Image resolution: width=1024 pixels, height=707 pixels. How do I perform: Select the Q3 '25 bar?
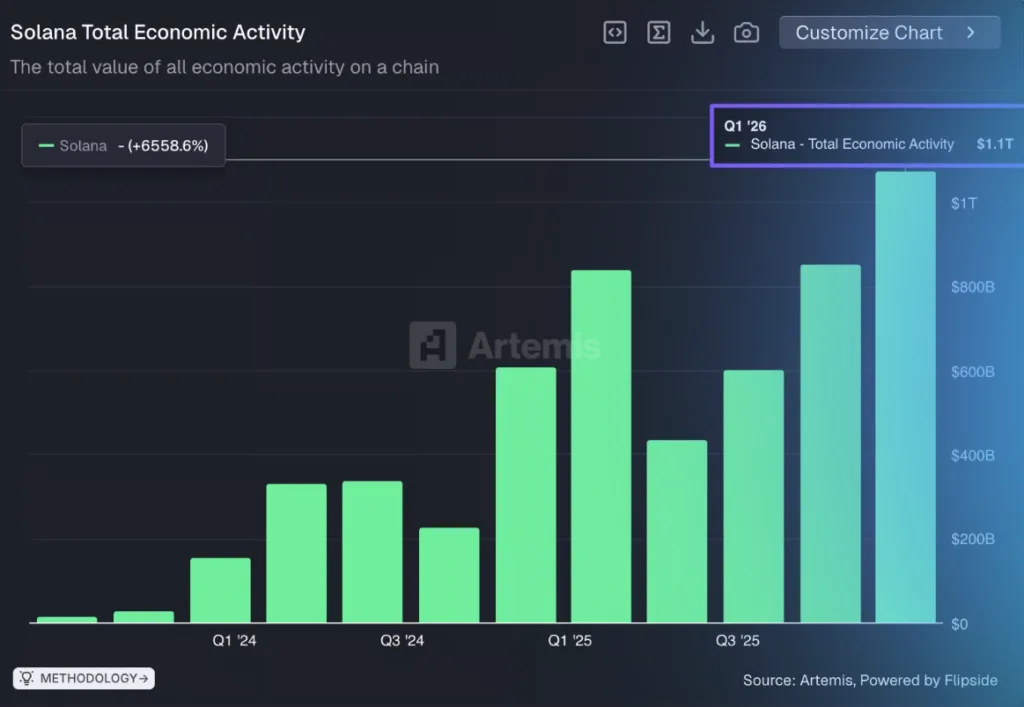click(753, 497)
